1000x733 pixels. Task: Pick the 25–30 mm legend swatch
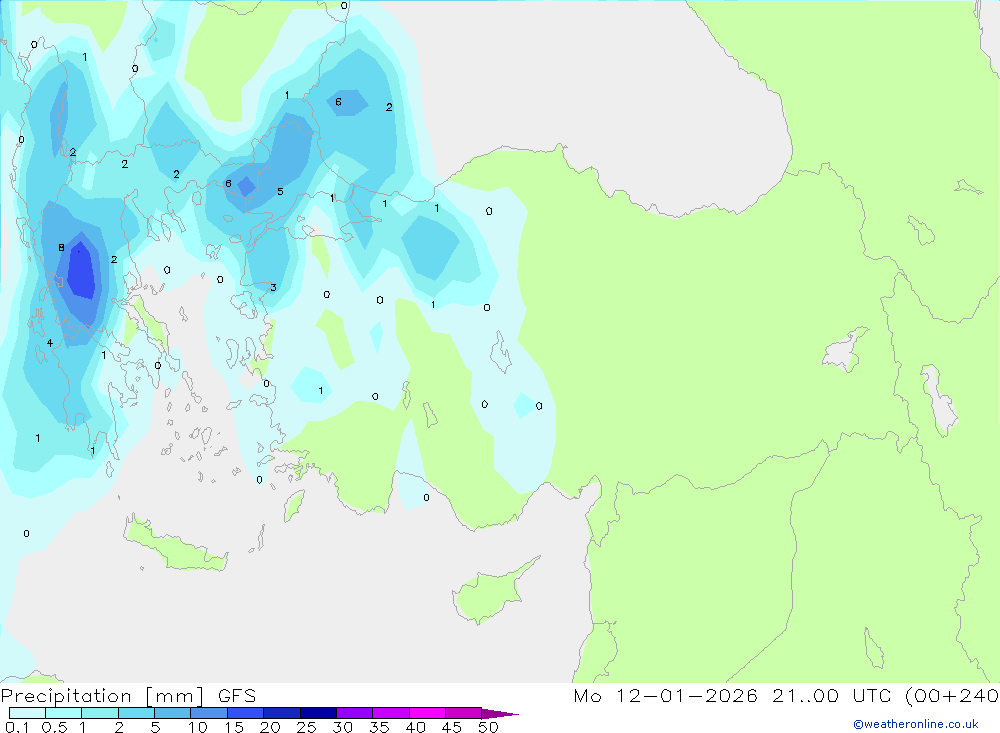318,713
